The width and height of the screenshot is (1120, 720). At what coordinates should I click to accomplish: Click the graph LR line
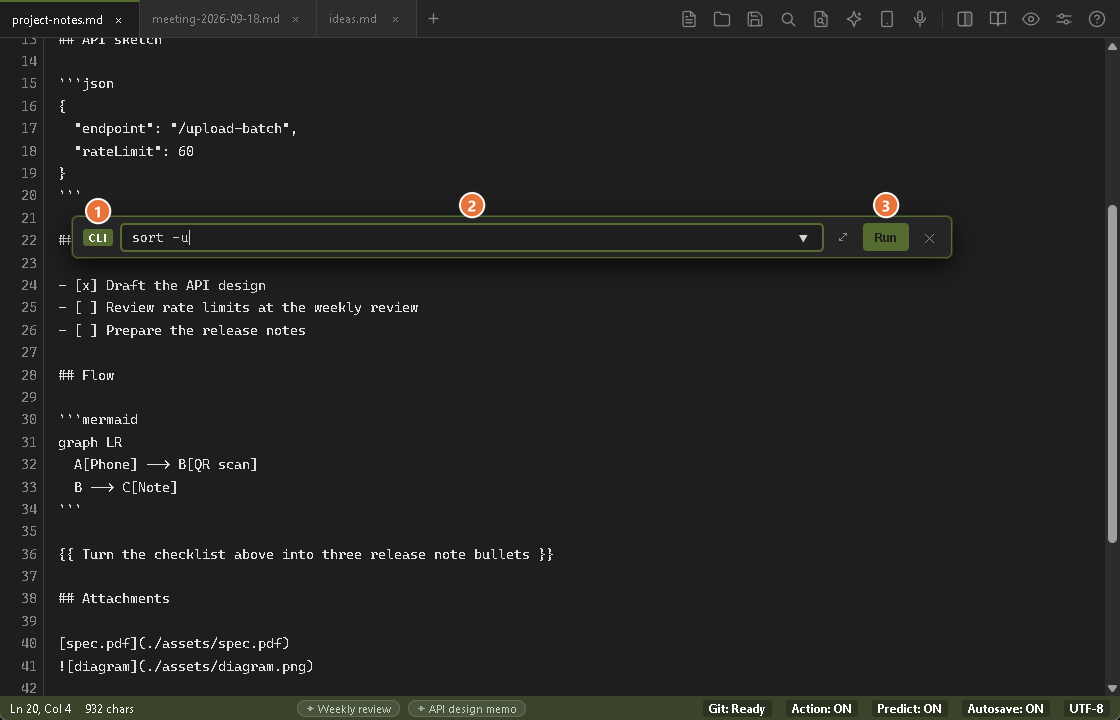[90, 442]
